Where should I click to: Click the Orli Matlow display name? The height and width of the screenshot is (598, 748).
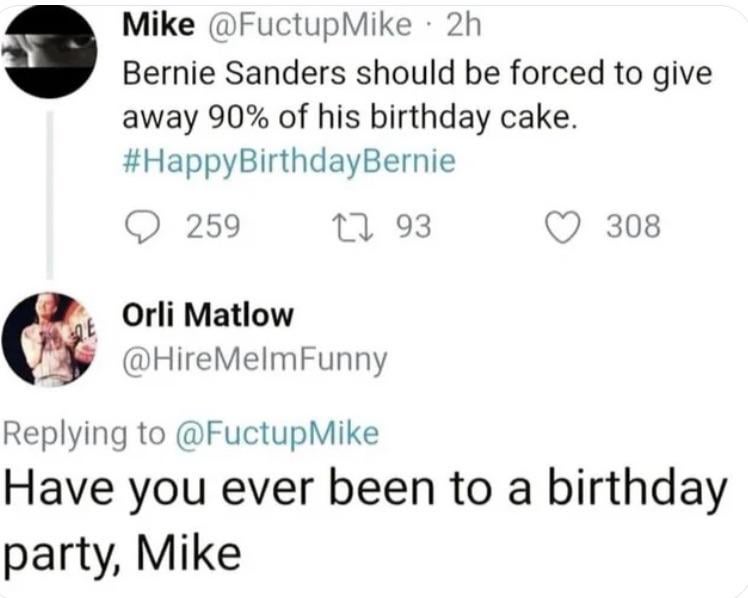(x=207, y=316)
